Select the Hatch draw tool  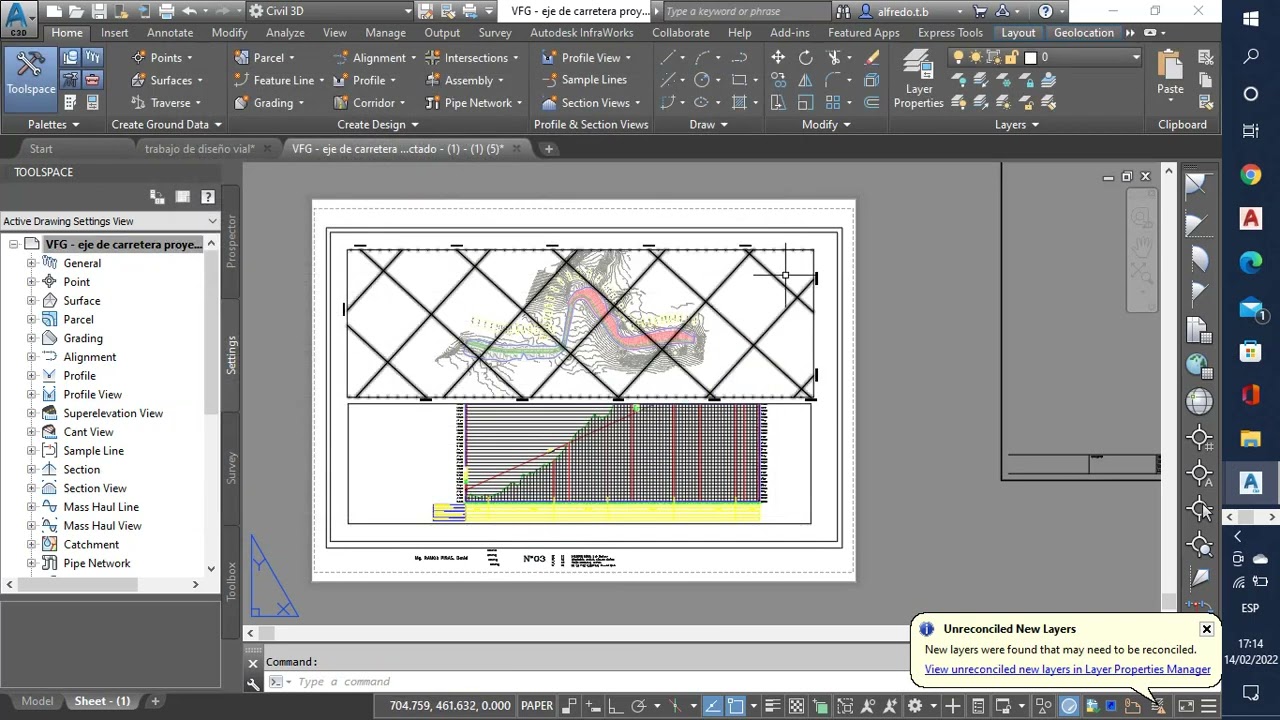(x=739, y=102)
